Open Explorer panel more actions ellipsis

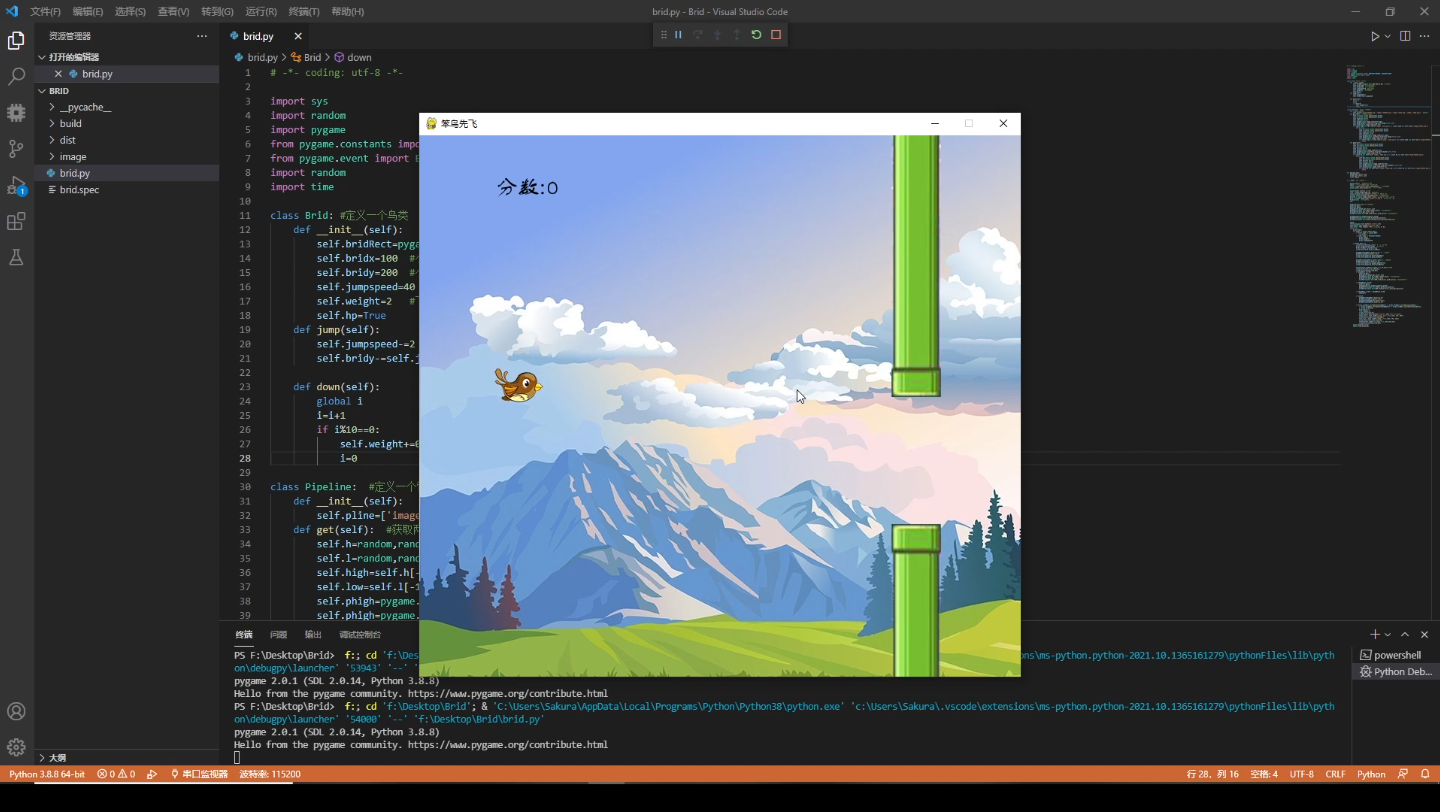(x=202, y=36)
